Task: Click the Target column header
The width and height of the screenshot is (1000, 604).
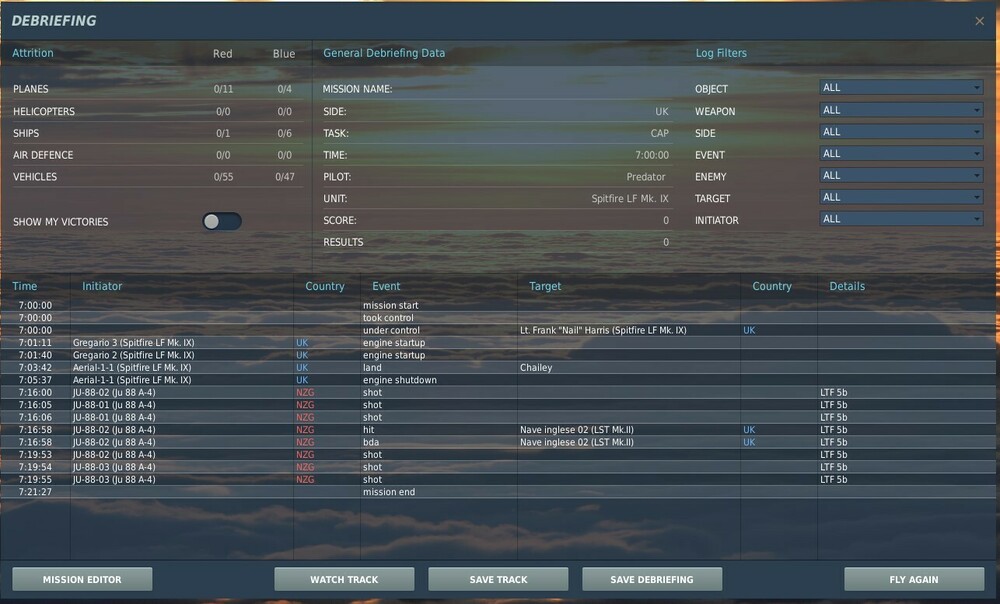Action: click(x=545, y=286)
